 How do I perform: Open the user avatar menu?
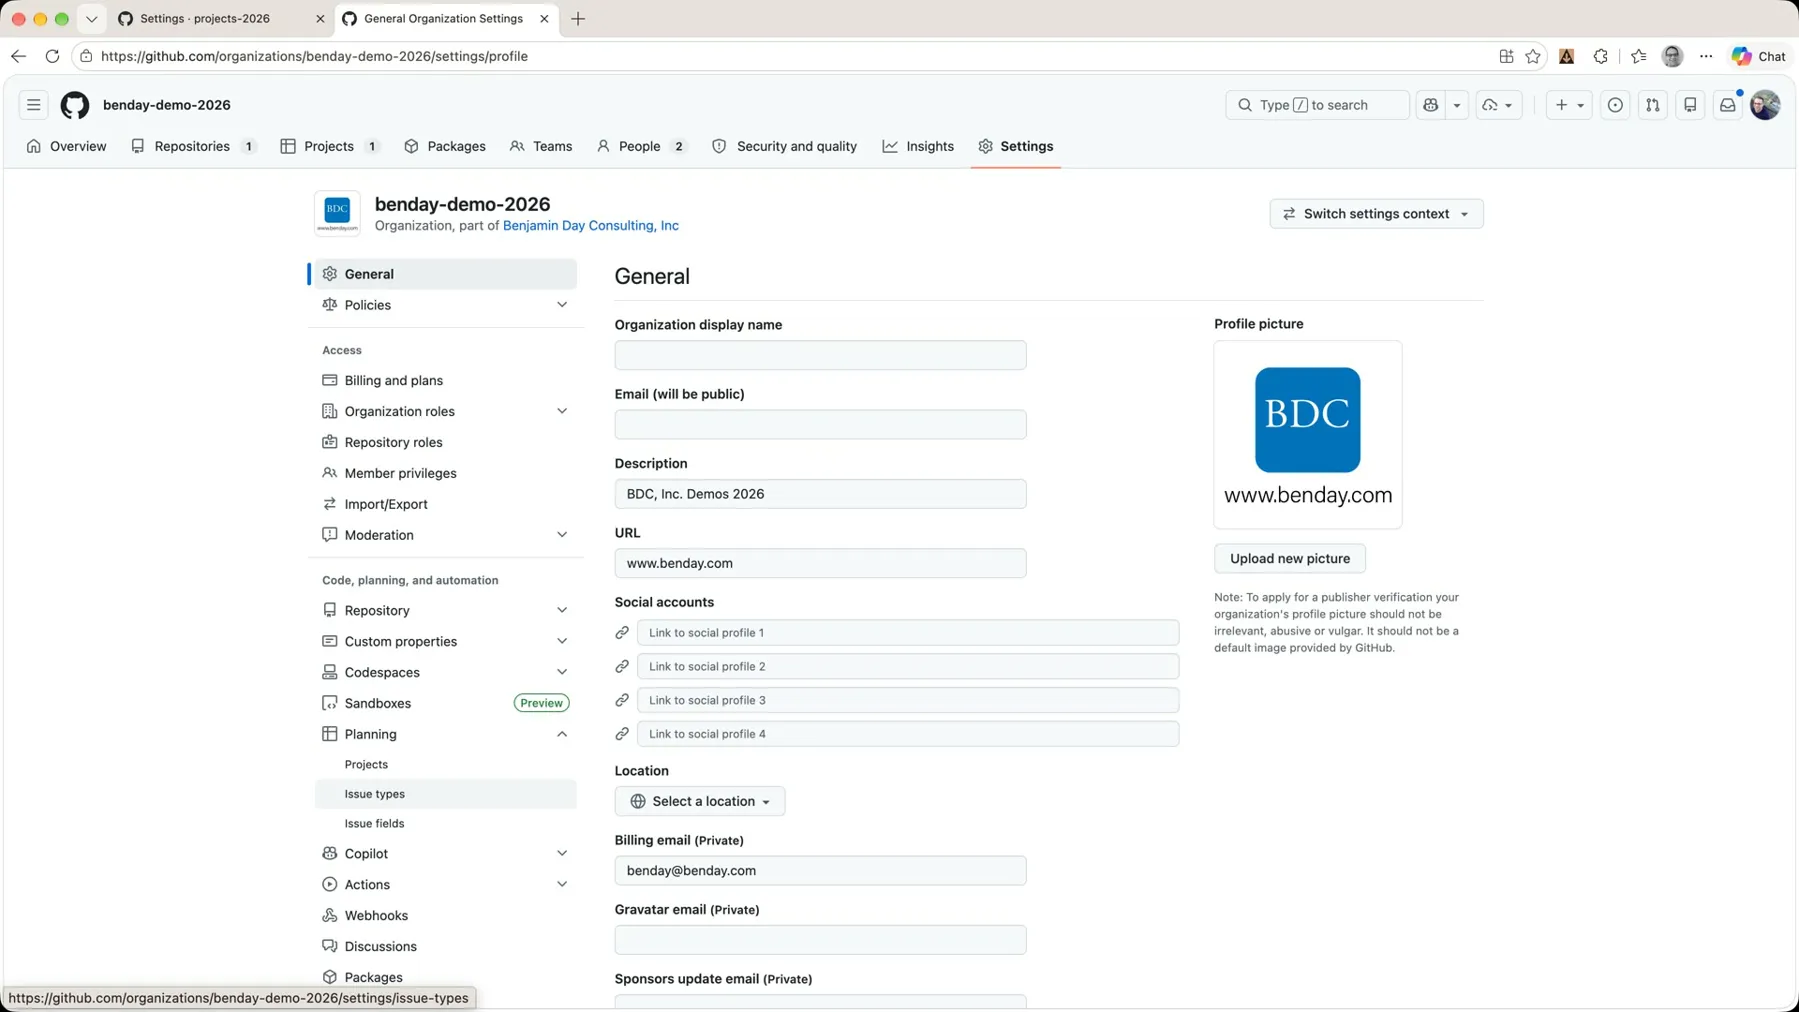pos(1765,105)
